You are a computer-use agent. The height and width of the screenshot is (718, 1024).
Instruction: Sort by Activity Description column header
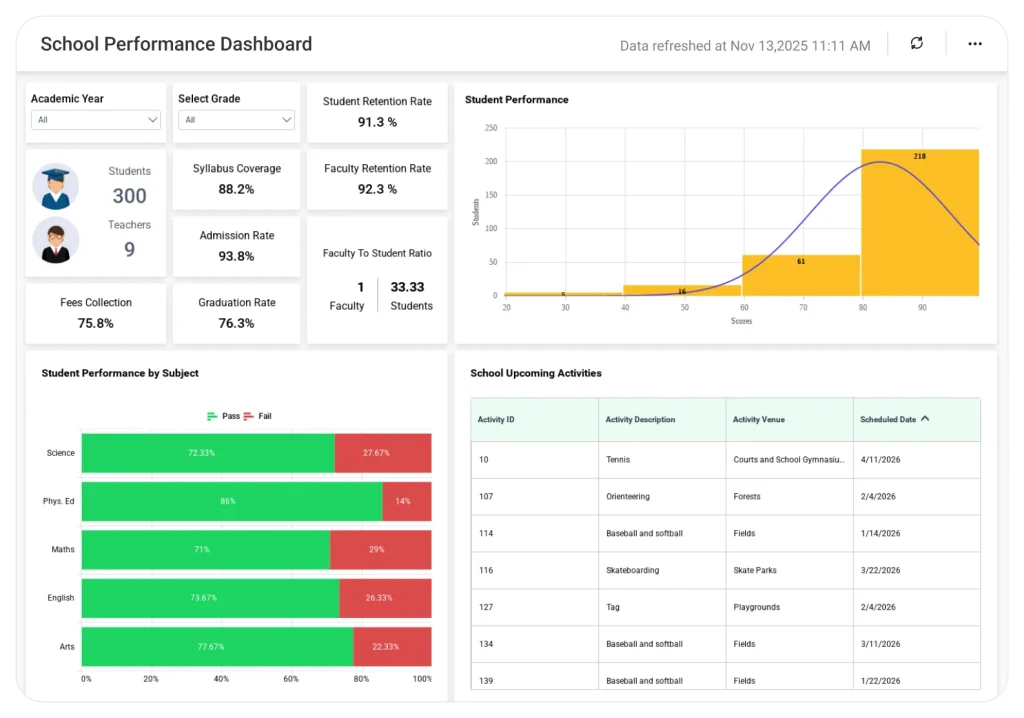662,419
